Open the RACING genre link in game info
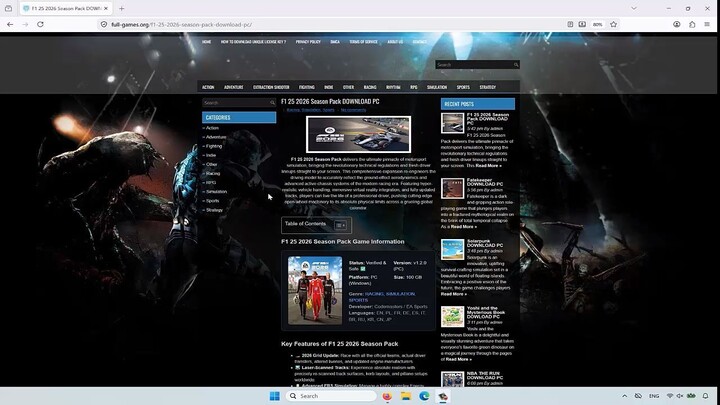Image resolution: width=720 pixels, height=405 pixels. (374, 294)
